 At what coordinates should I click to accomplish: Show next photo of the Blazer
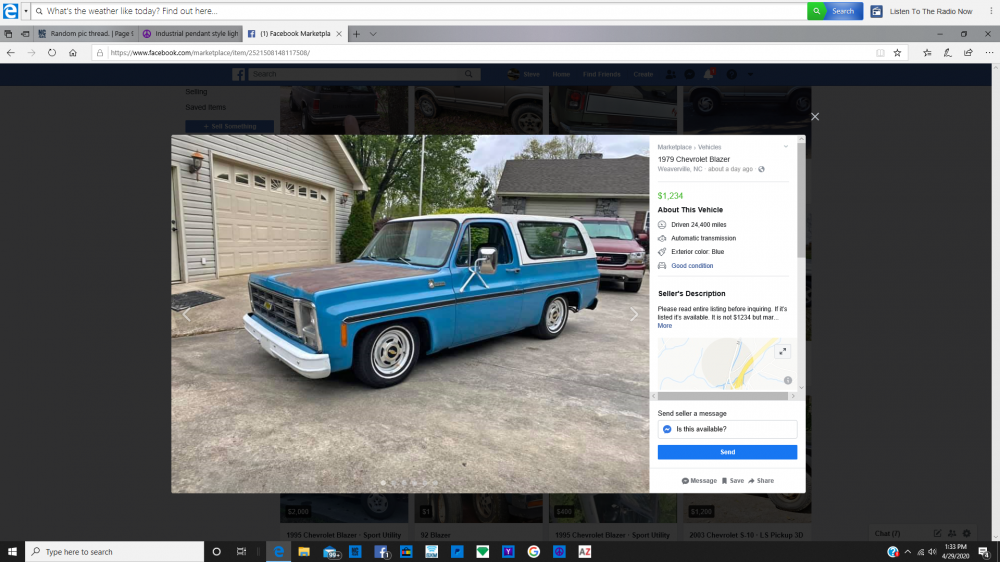click(x=634, y=314)
